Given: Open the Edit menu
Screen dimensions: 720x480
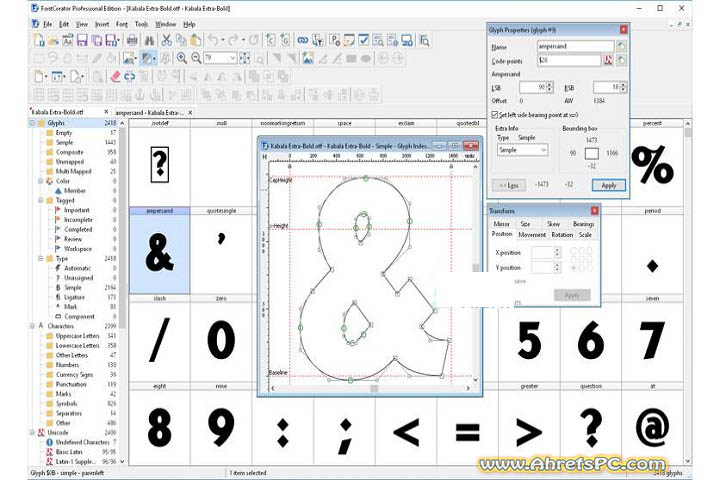Looking at the screenshot, I should coord(64,24).
